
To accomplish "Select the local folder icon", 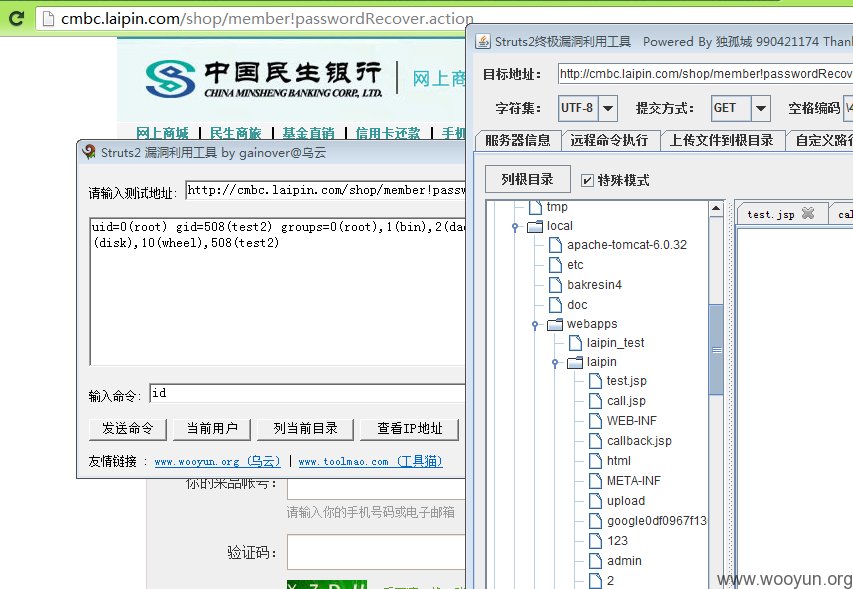I will tap(535, 226).
